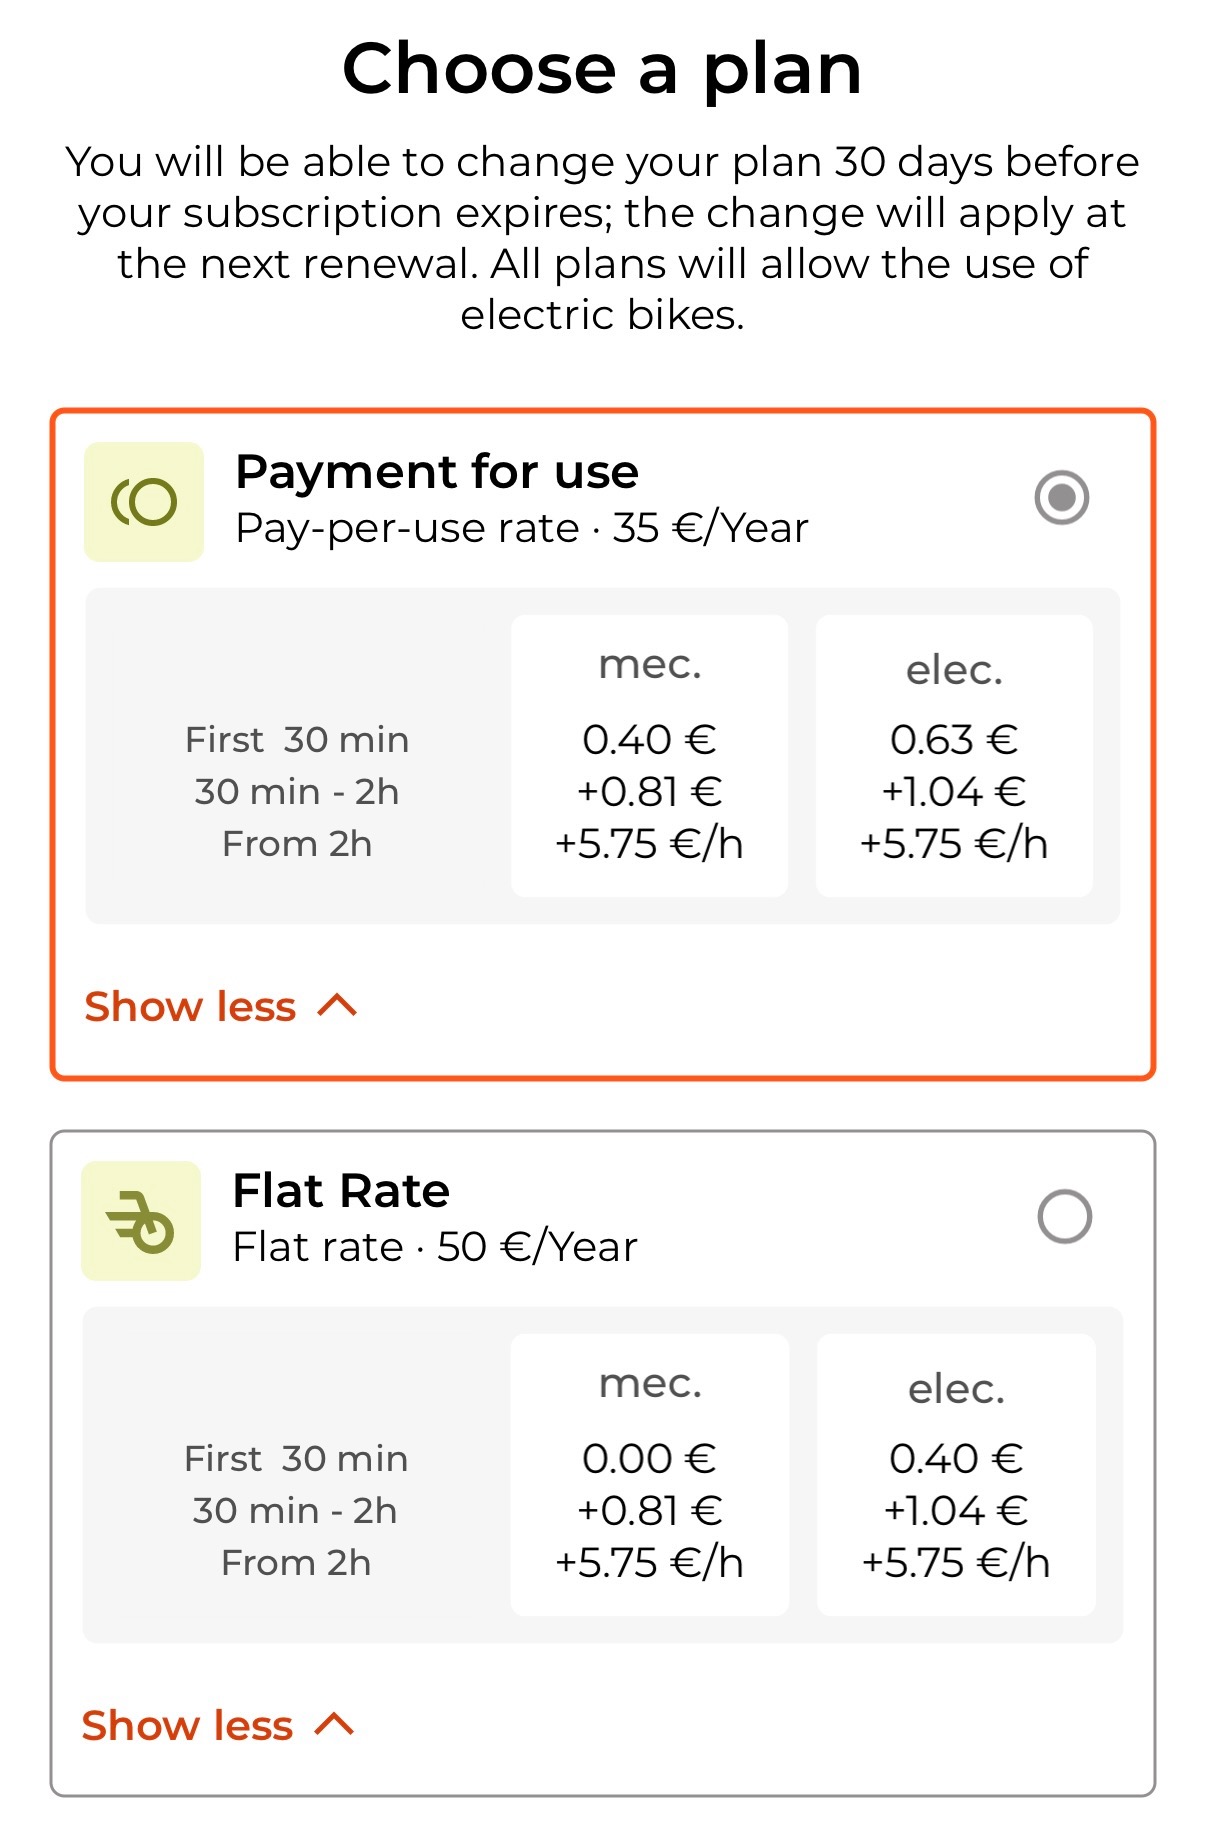The image size is (1206, 1830).
Task: Tap the 0.63 € electric first 30 min price
Action: (954, 740)
